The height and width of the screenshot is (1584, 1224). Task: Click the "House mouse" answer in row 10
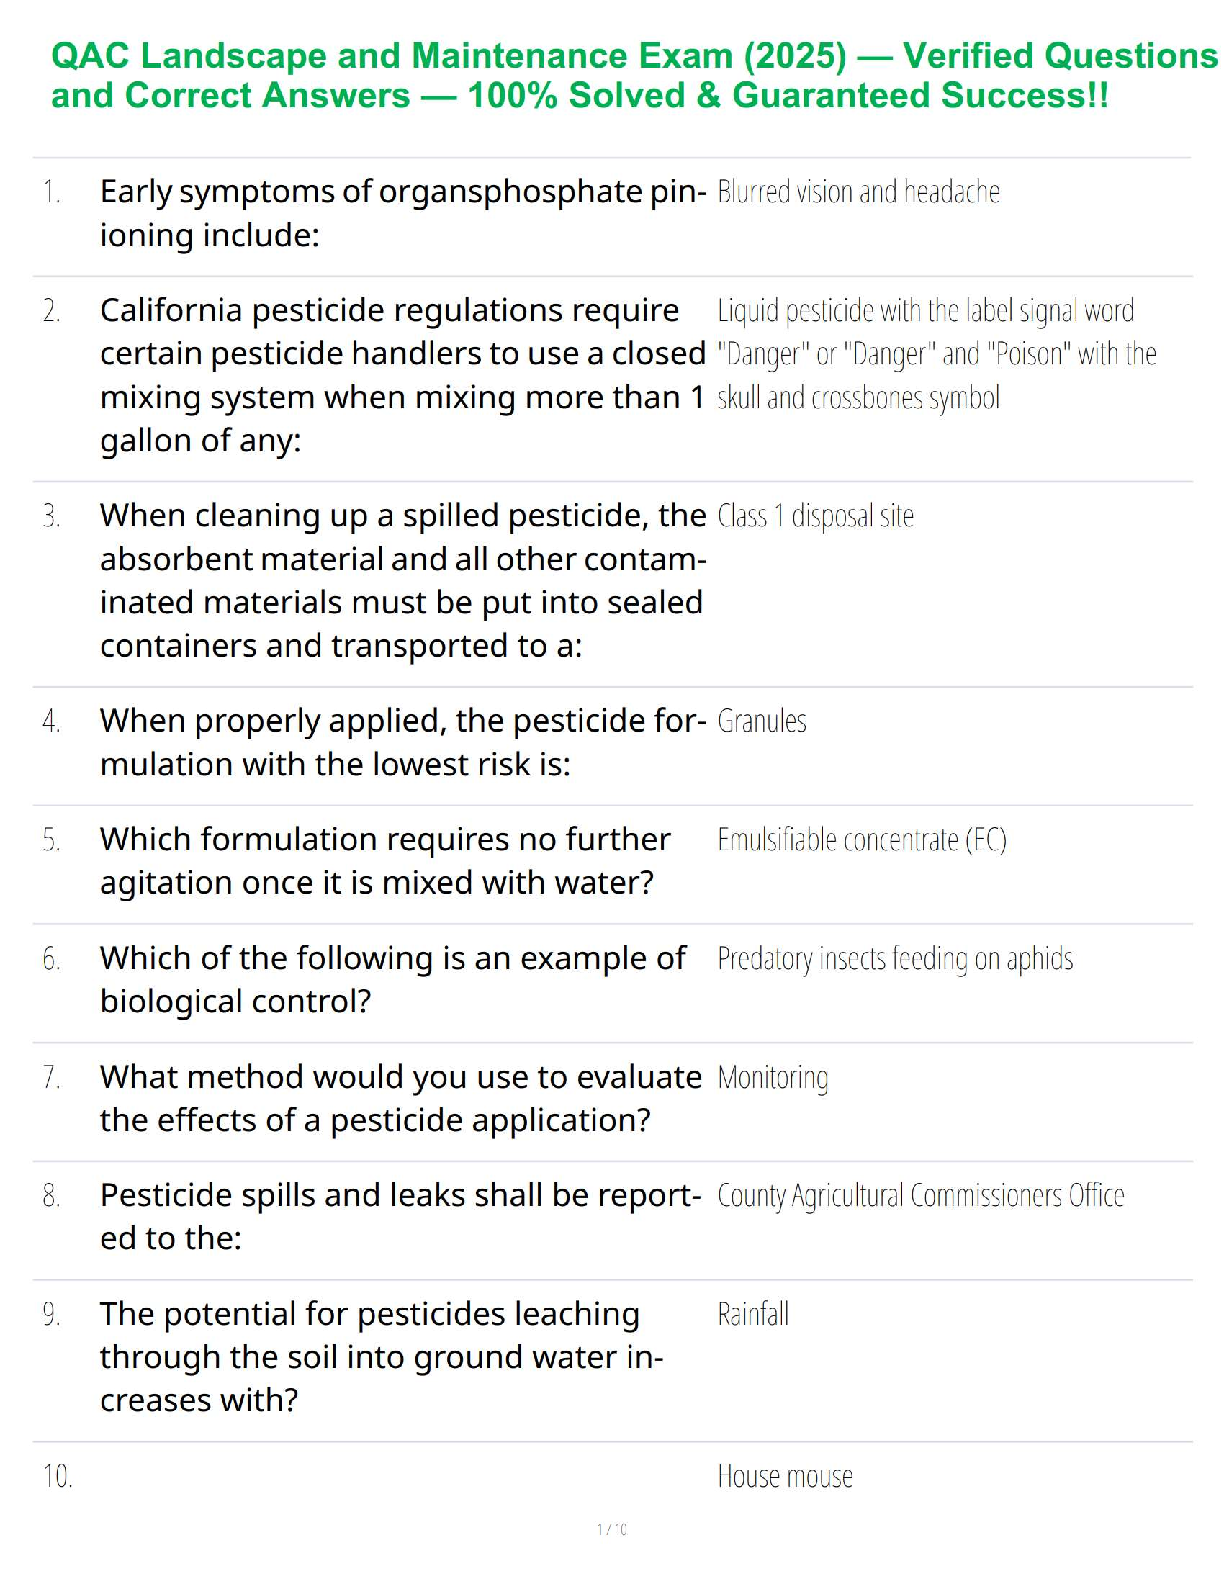785,1477
